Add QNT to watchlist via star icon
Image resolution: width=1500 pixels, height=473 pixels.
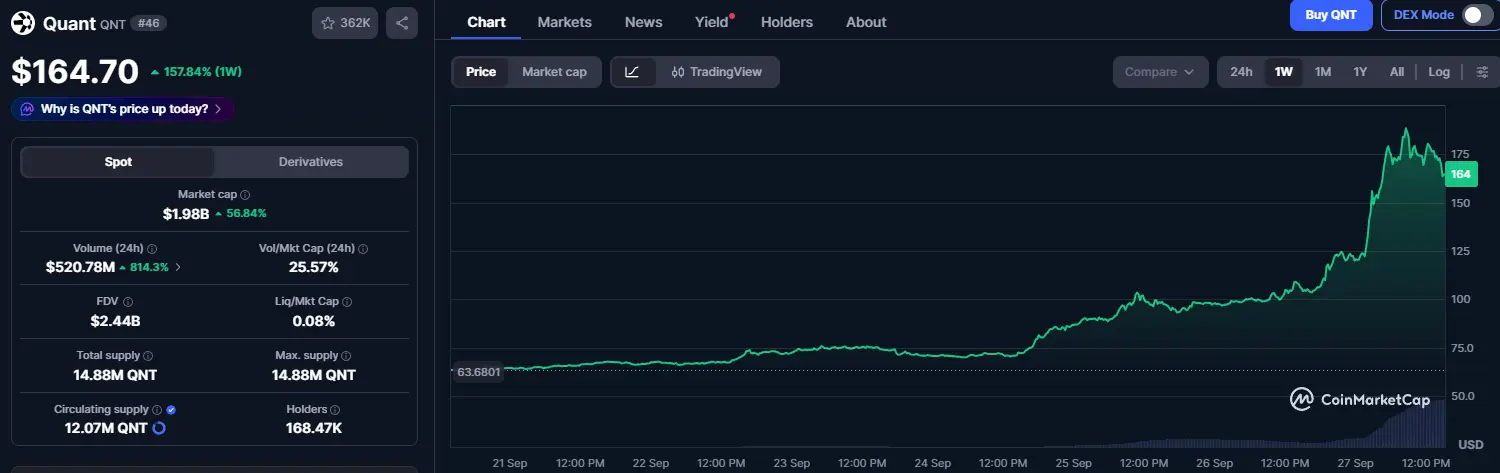[x=327, y=23]
